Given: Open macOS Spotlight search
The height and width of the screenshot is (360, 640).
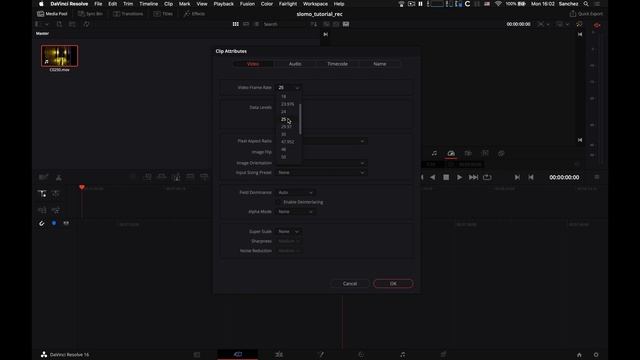Looking at the screenshot, I should coord(586,4).
